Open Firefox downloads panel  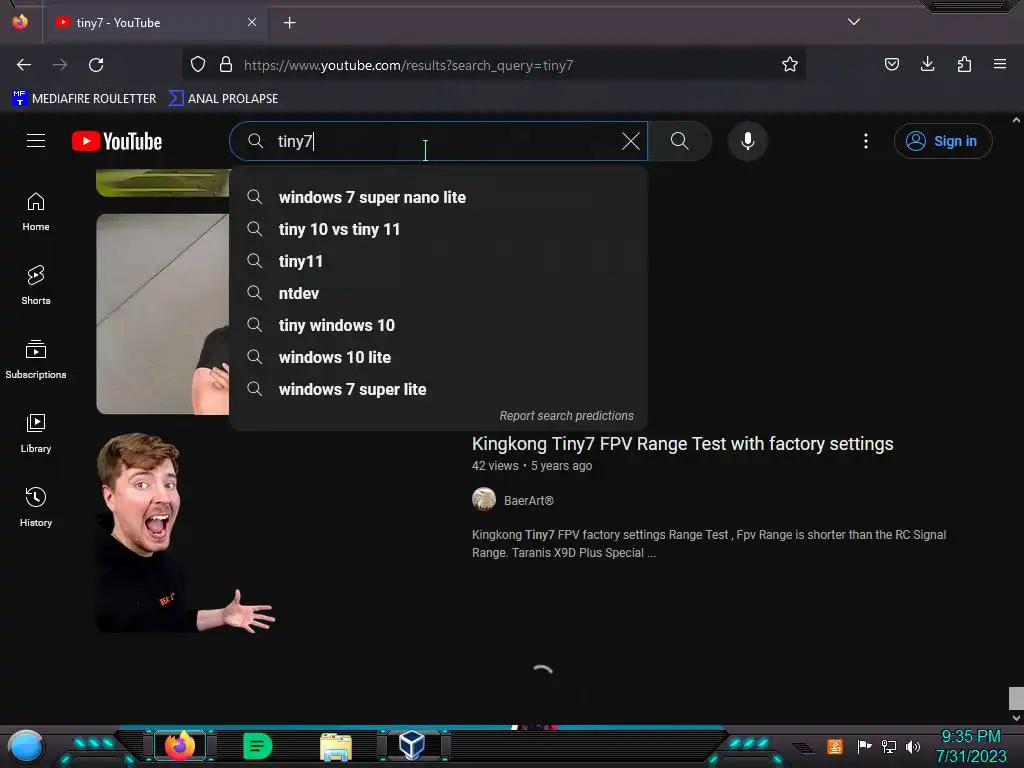927,64
